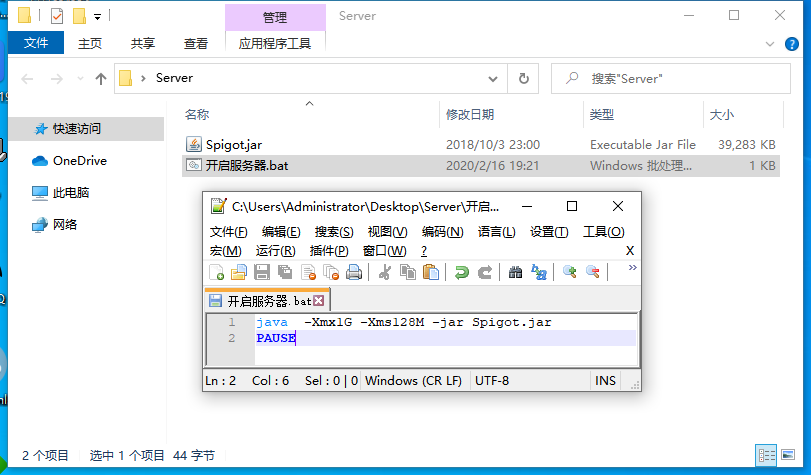
Task: Open the 语言(L) menu
Action: click(x=496, y=232)
